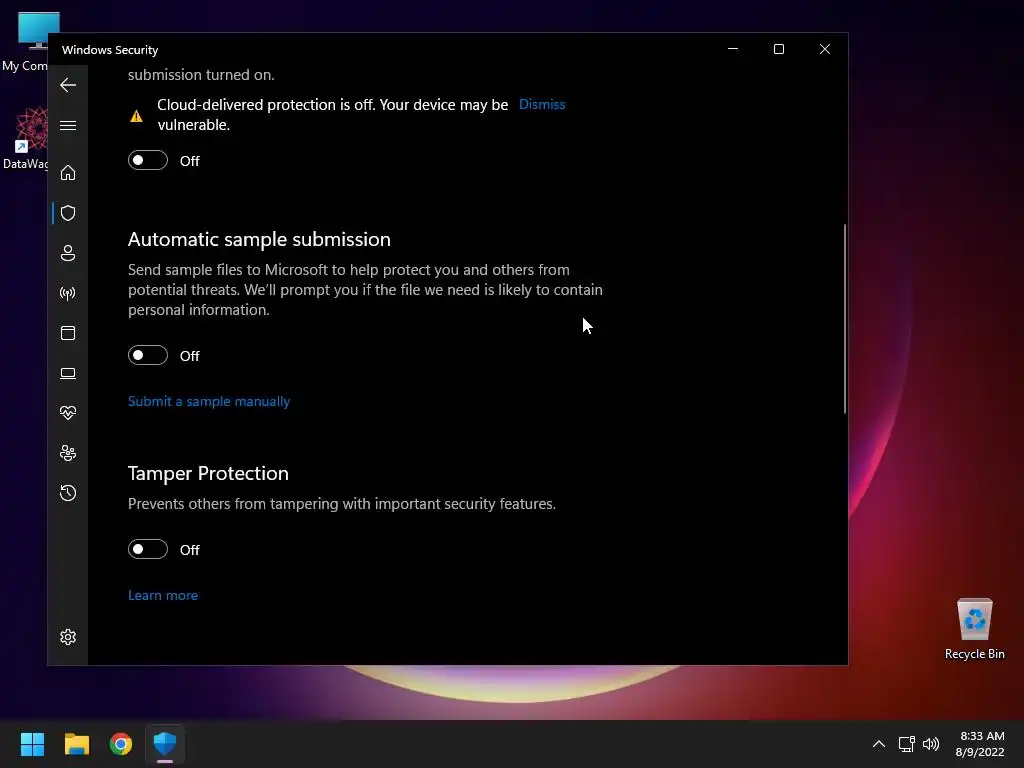Click the cloud protection warning triangle icon

tap(136, 116)
